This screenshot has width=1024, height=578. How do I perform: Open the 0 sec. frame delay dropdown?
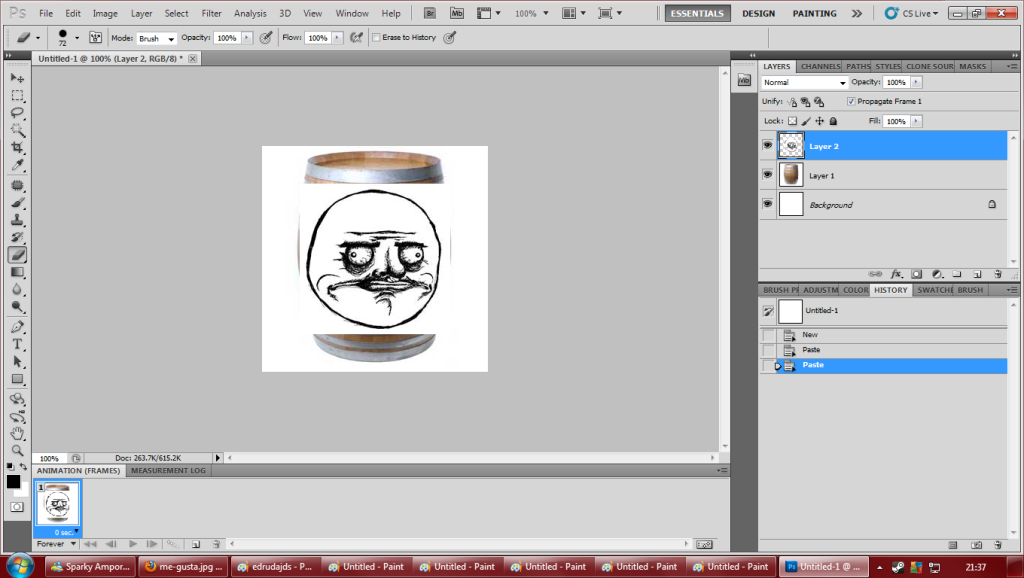click(67, 532)
